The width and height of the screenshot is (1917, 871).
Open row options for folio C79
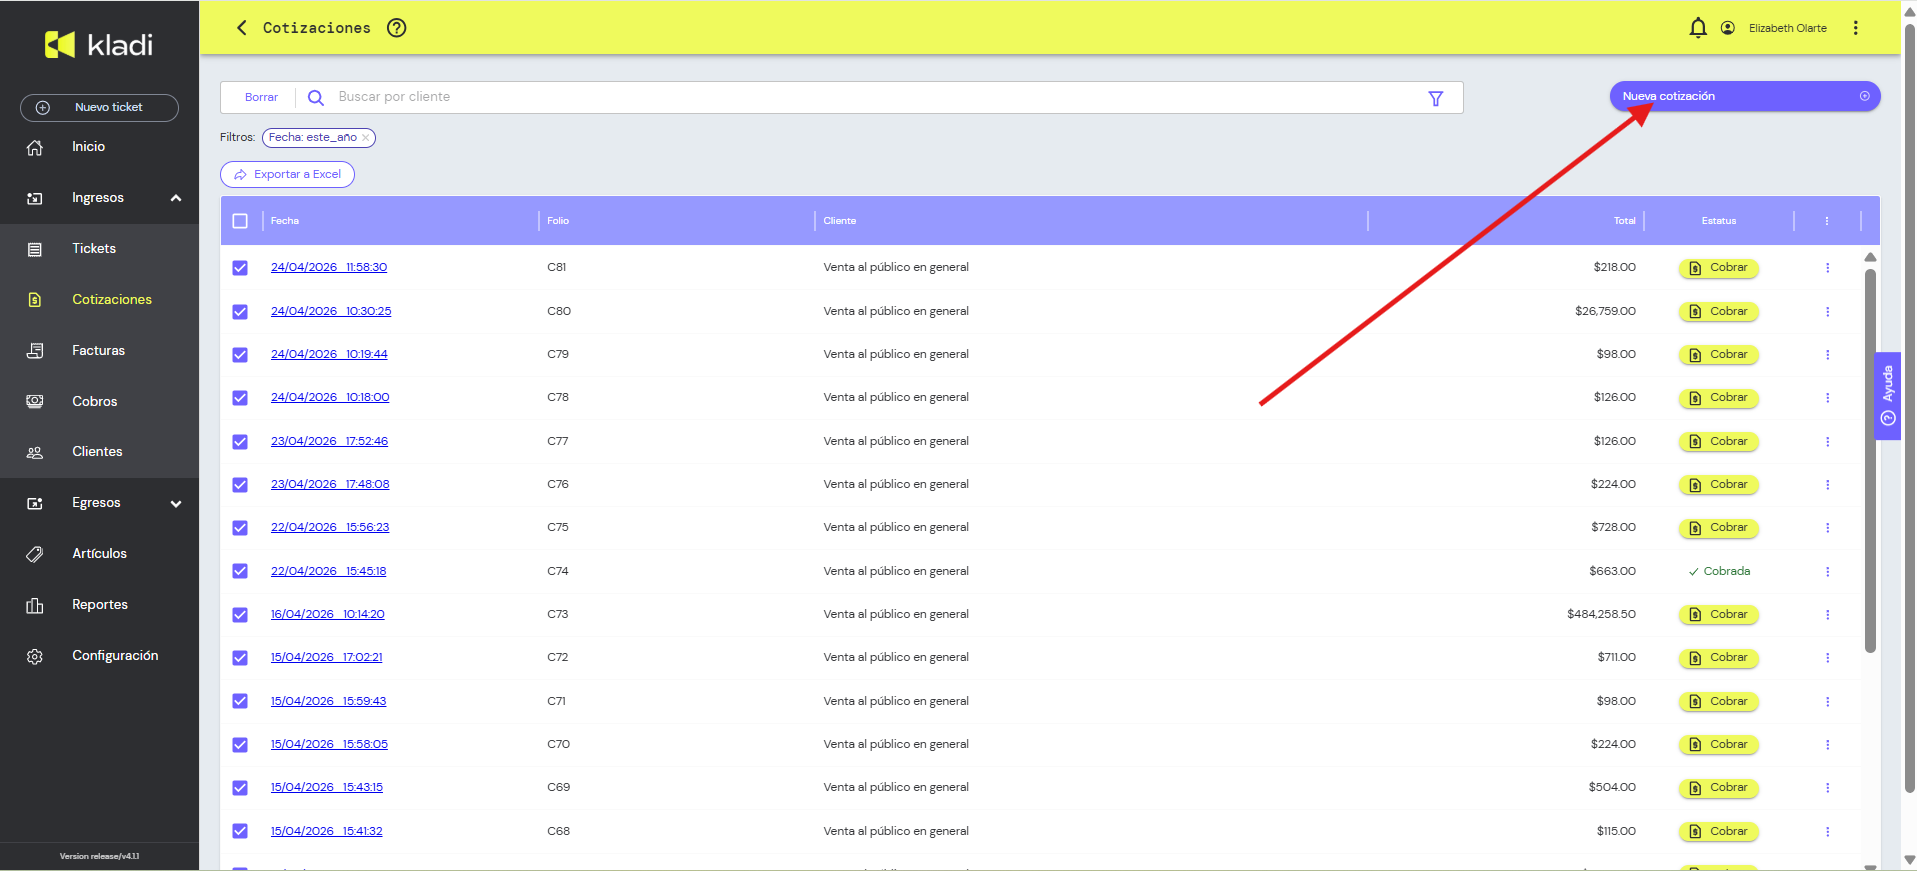click(x=1827, y=355)
